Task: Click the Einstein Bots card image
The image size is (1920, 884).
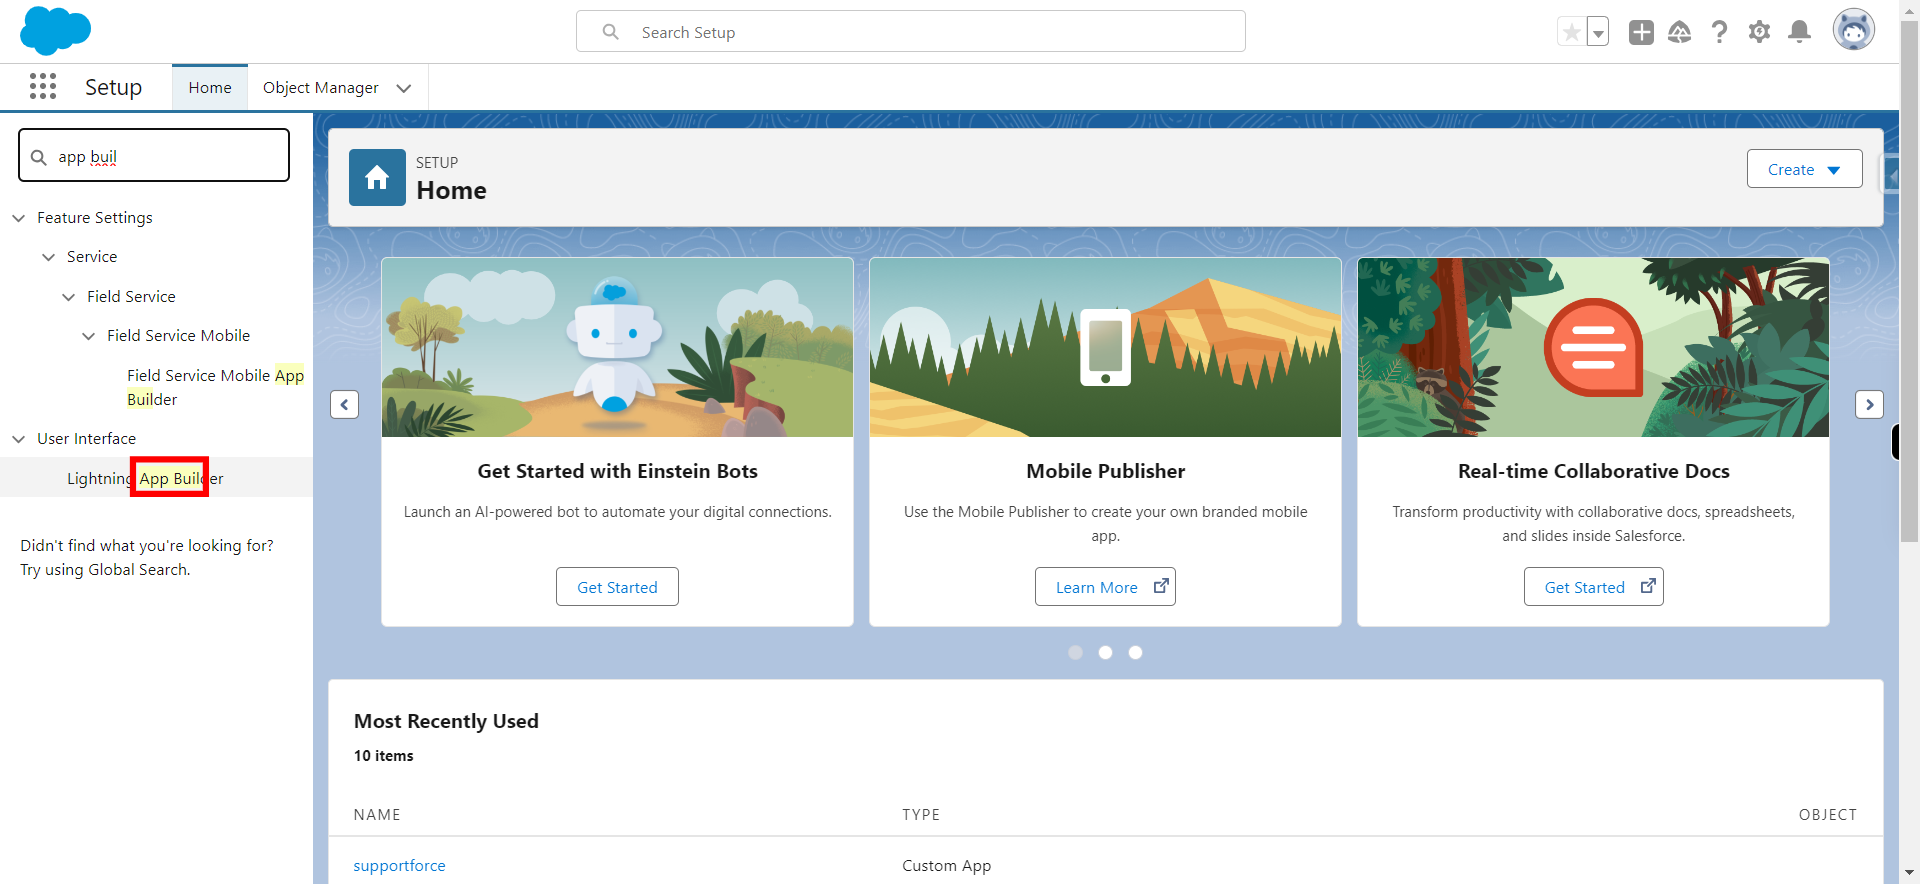Action: pyautogui.click(x=617, y=347)
